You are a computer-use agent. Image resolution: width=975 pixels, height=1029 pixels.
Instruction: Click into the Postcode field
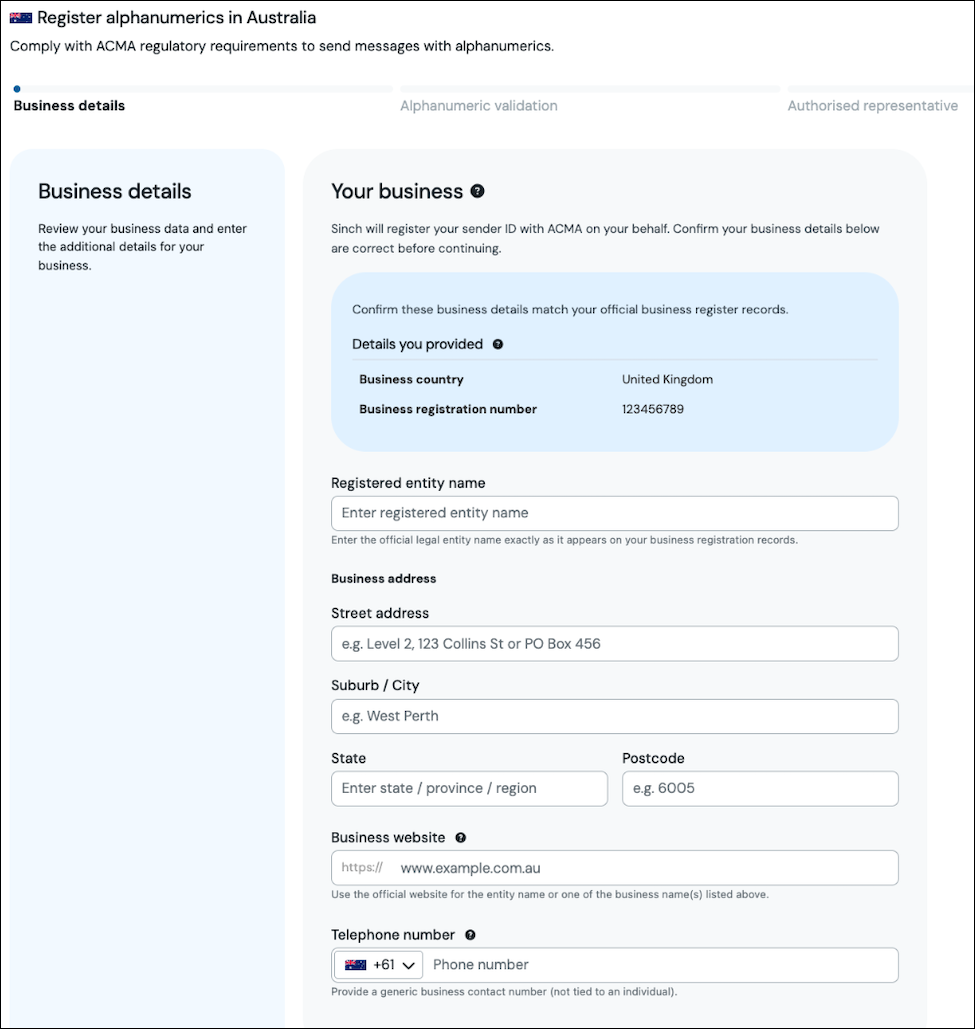pyautogui.click(x=760, y=788)
